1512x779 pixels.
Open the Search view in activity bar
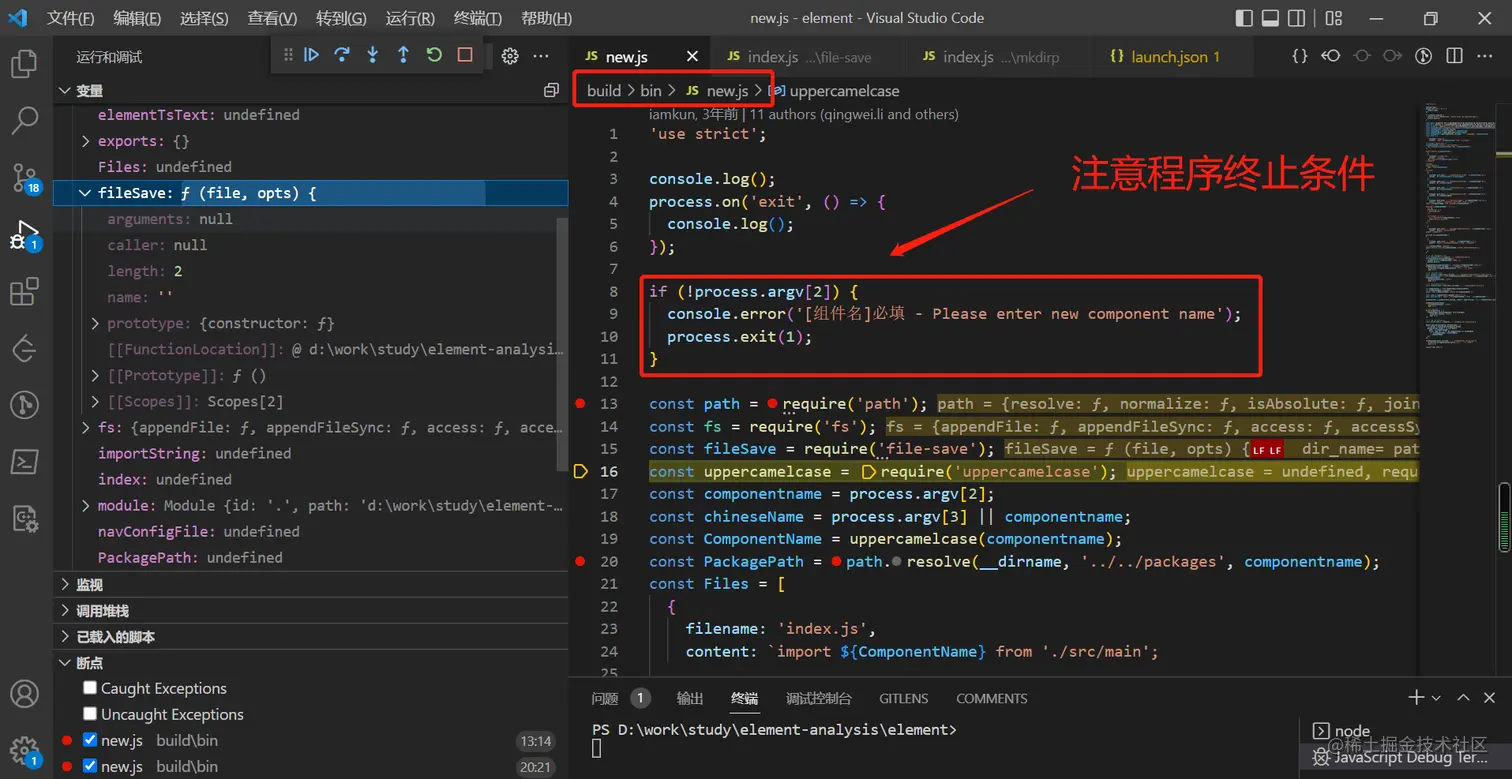(24, 121)
